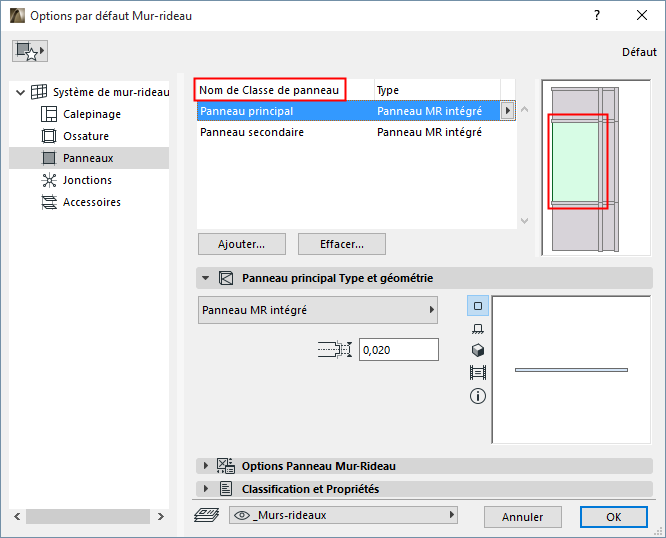
Task: Open the Jonctions settings page
Action: click(87, 180)
